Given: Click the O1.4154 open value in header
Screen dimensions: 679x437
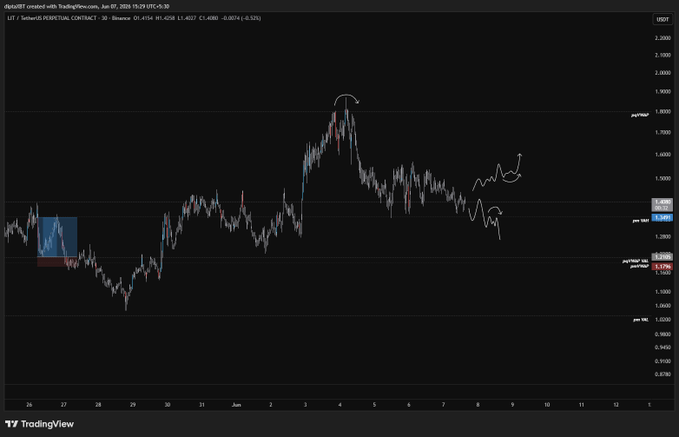Looking at the screenshot, I should point(143,18).
